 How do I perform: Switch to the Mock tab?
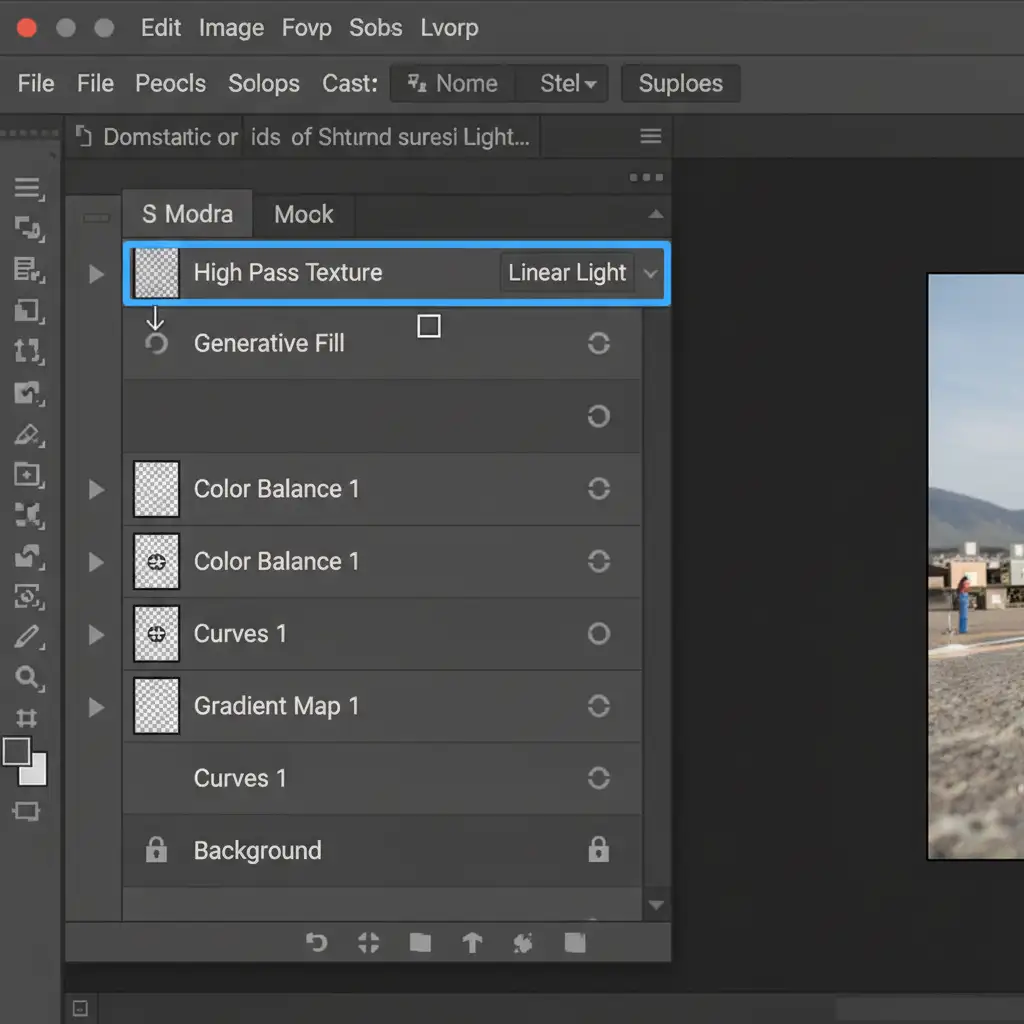[304, 214]
